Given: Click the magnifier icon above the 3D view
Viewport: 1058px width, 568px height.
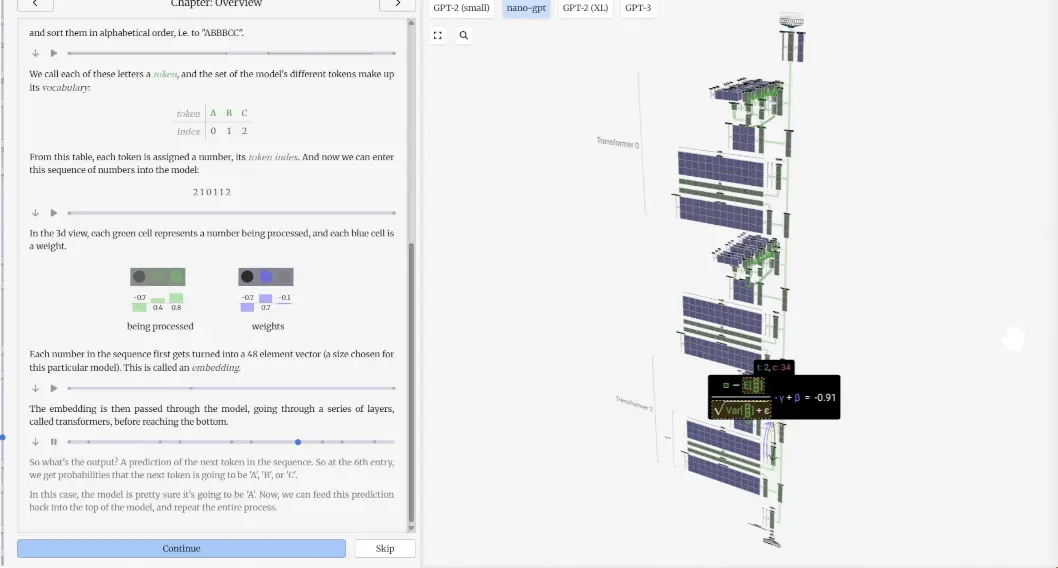Looking at the screenshot, I should point(463,35).
